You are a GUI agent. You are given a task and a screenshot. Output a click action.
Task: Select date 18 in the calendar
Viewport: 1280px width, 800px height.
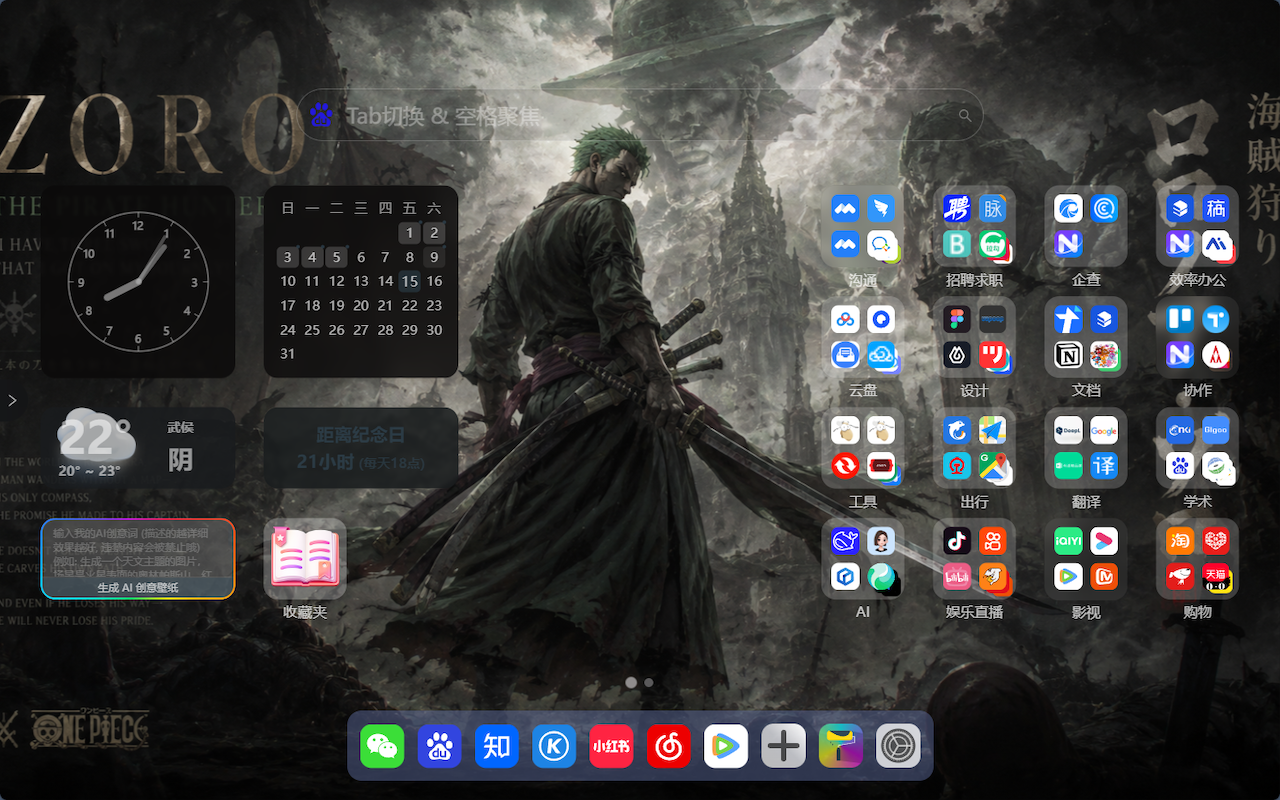pyautogui.click(x=312, y=306)
